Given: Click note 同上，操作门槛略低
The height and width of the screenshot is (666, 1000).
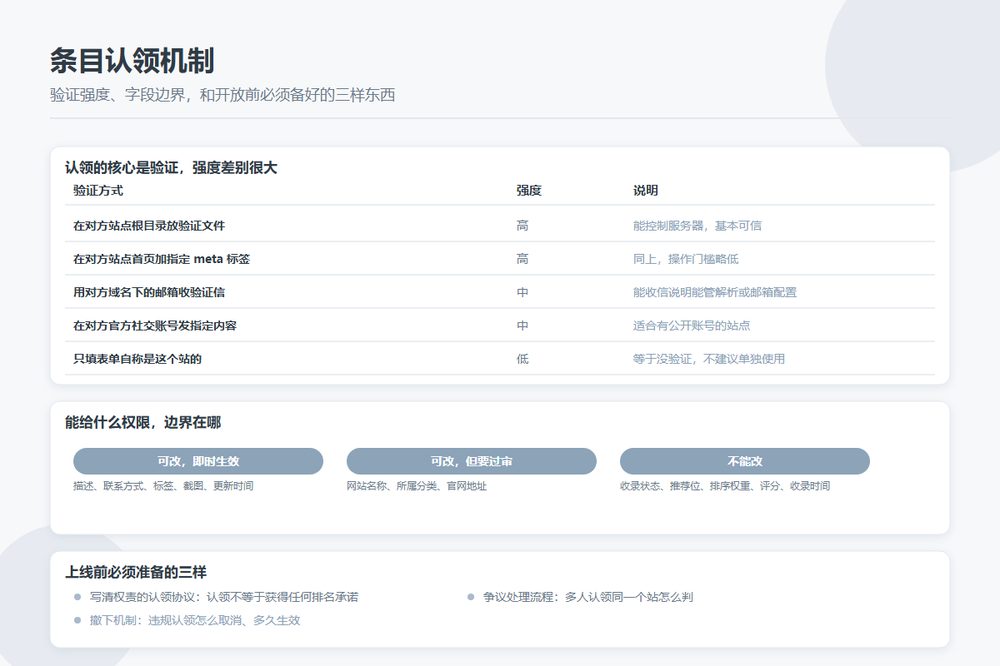Looking at the screenshot, I should (686, 258).
